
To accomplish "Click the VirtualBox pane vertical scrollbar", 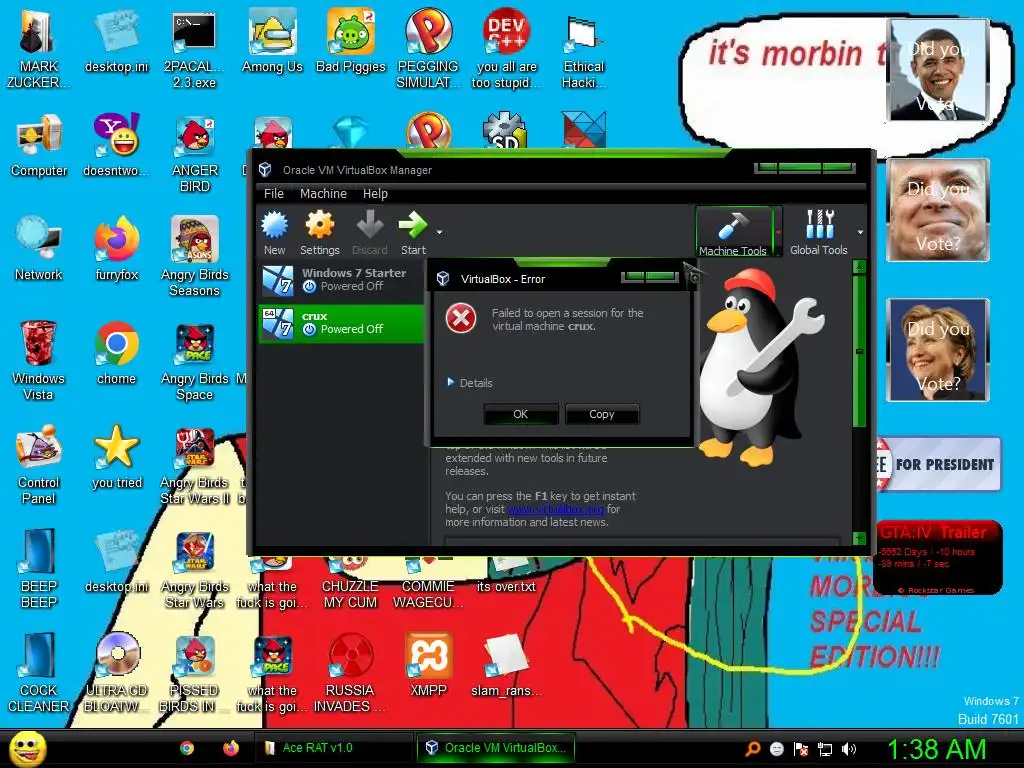I will pos(859,351).
